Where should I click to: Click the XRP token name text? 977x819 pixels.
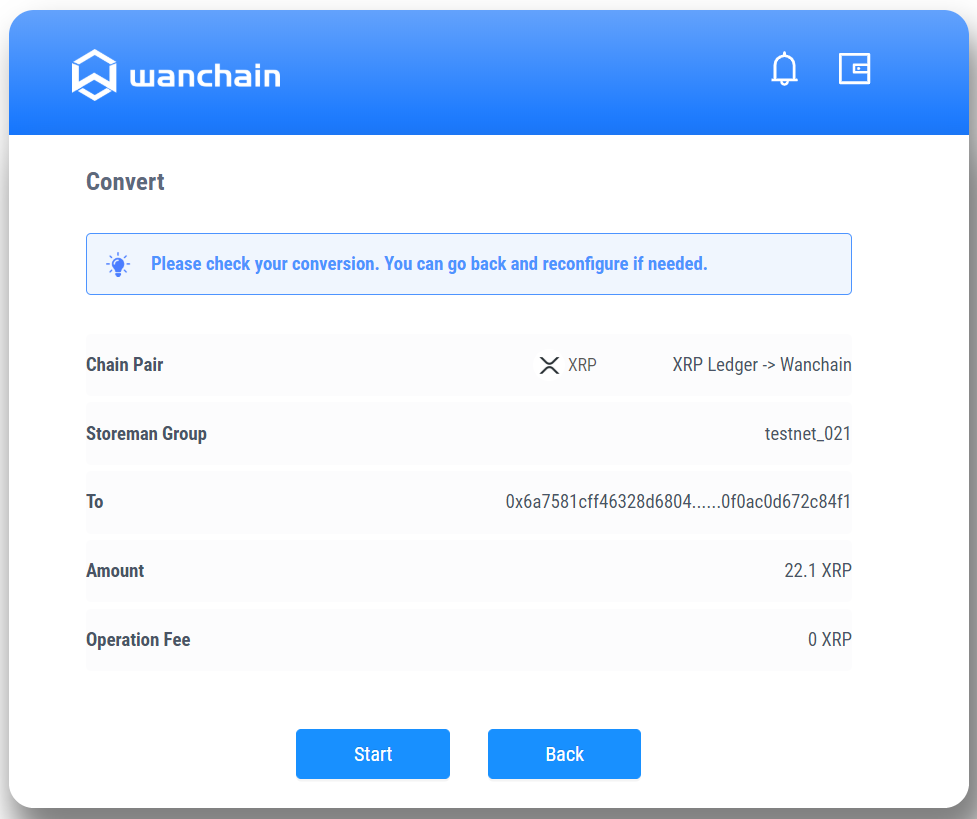582,365
